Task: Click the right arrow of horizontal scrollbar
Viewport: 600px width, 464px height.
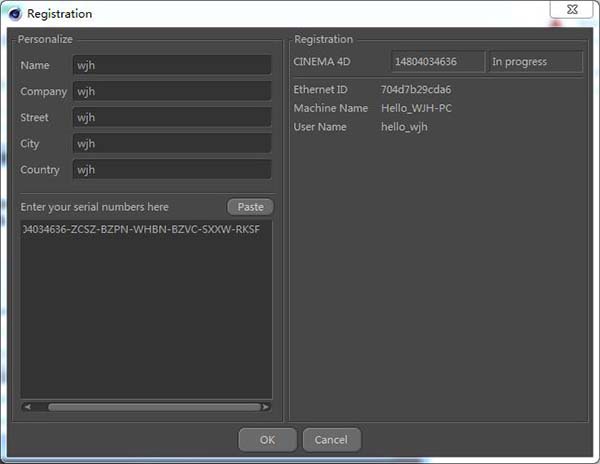Action: pyautogui.click(x=266, y=407)
